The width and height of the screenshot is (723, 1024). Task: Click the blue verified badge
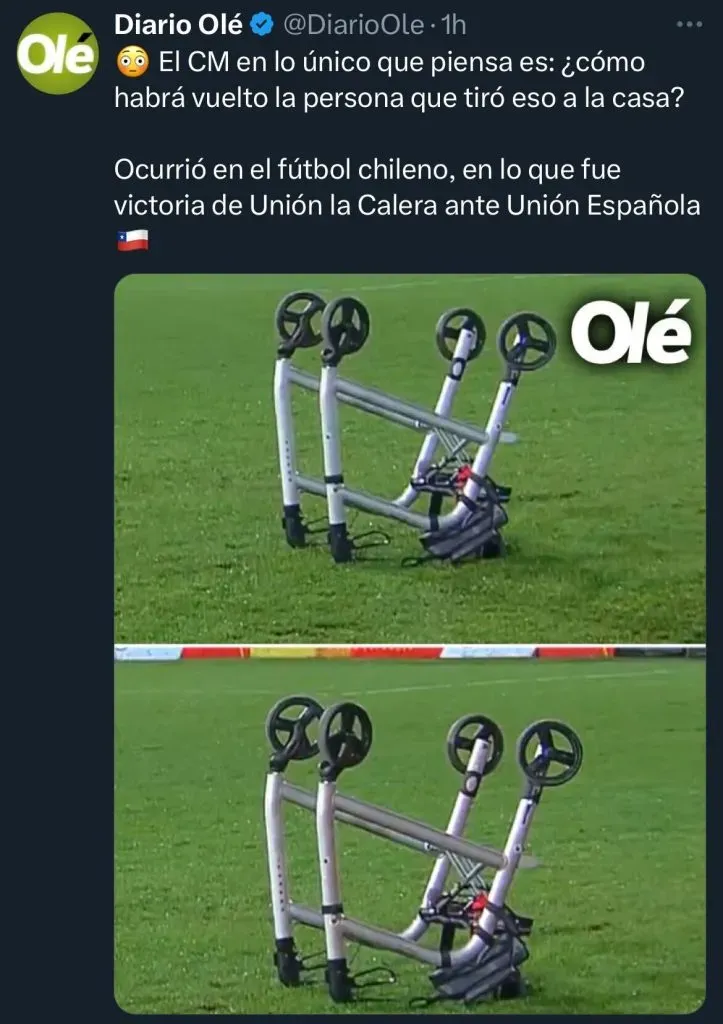click(x=263, y=25)
